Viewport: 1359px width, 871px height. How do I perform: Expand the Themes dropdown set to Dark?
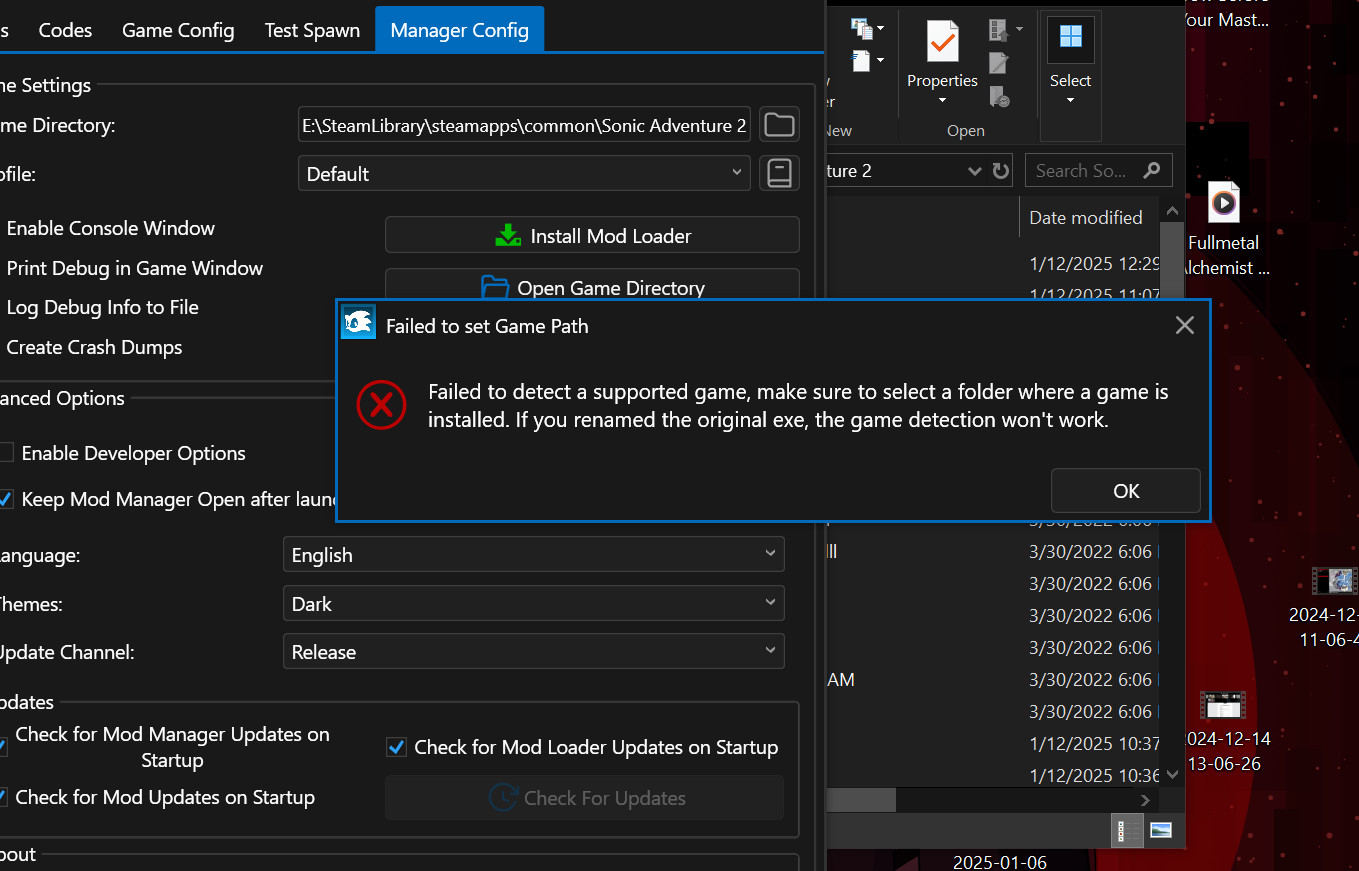point(533,603)
